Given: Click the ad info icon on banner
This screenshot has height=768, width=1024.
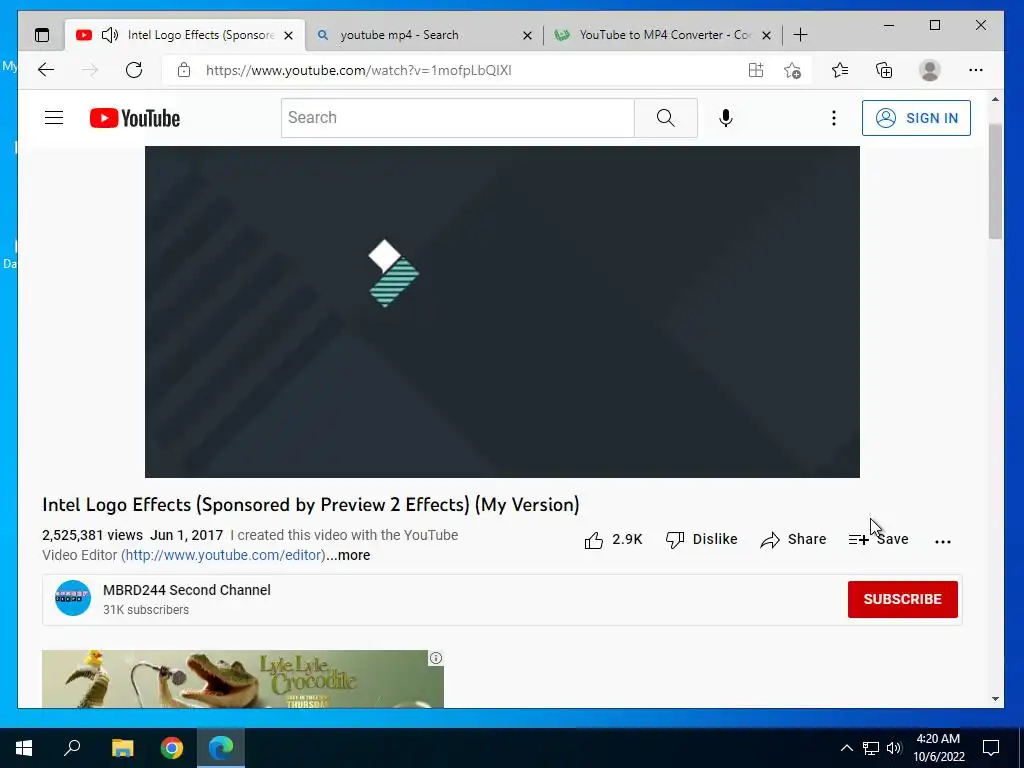Looking at the screenshot, I should click(436, 658).
